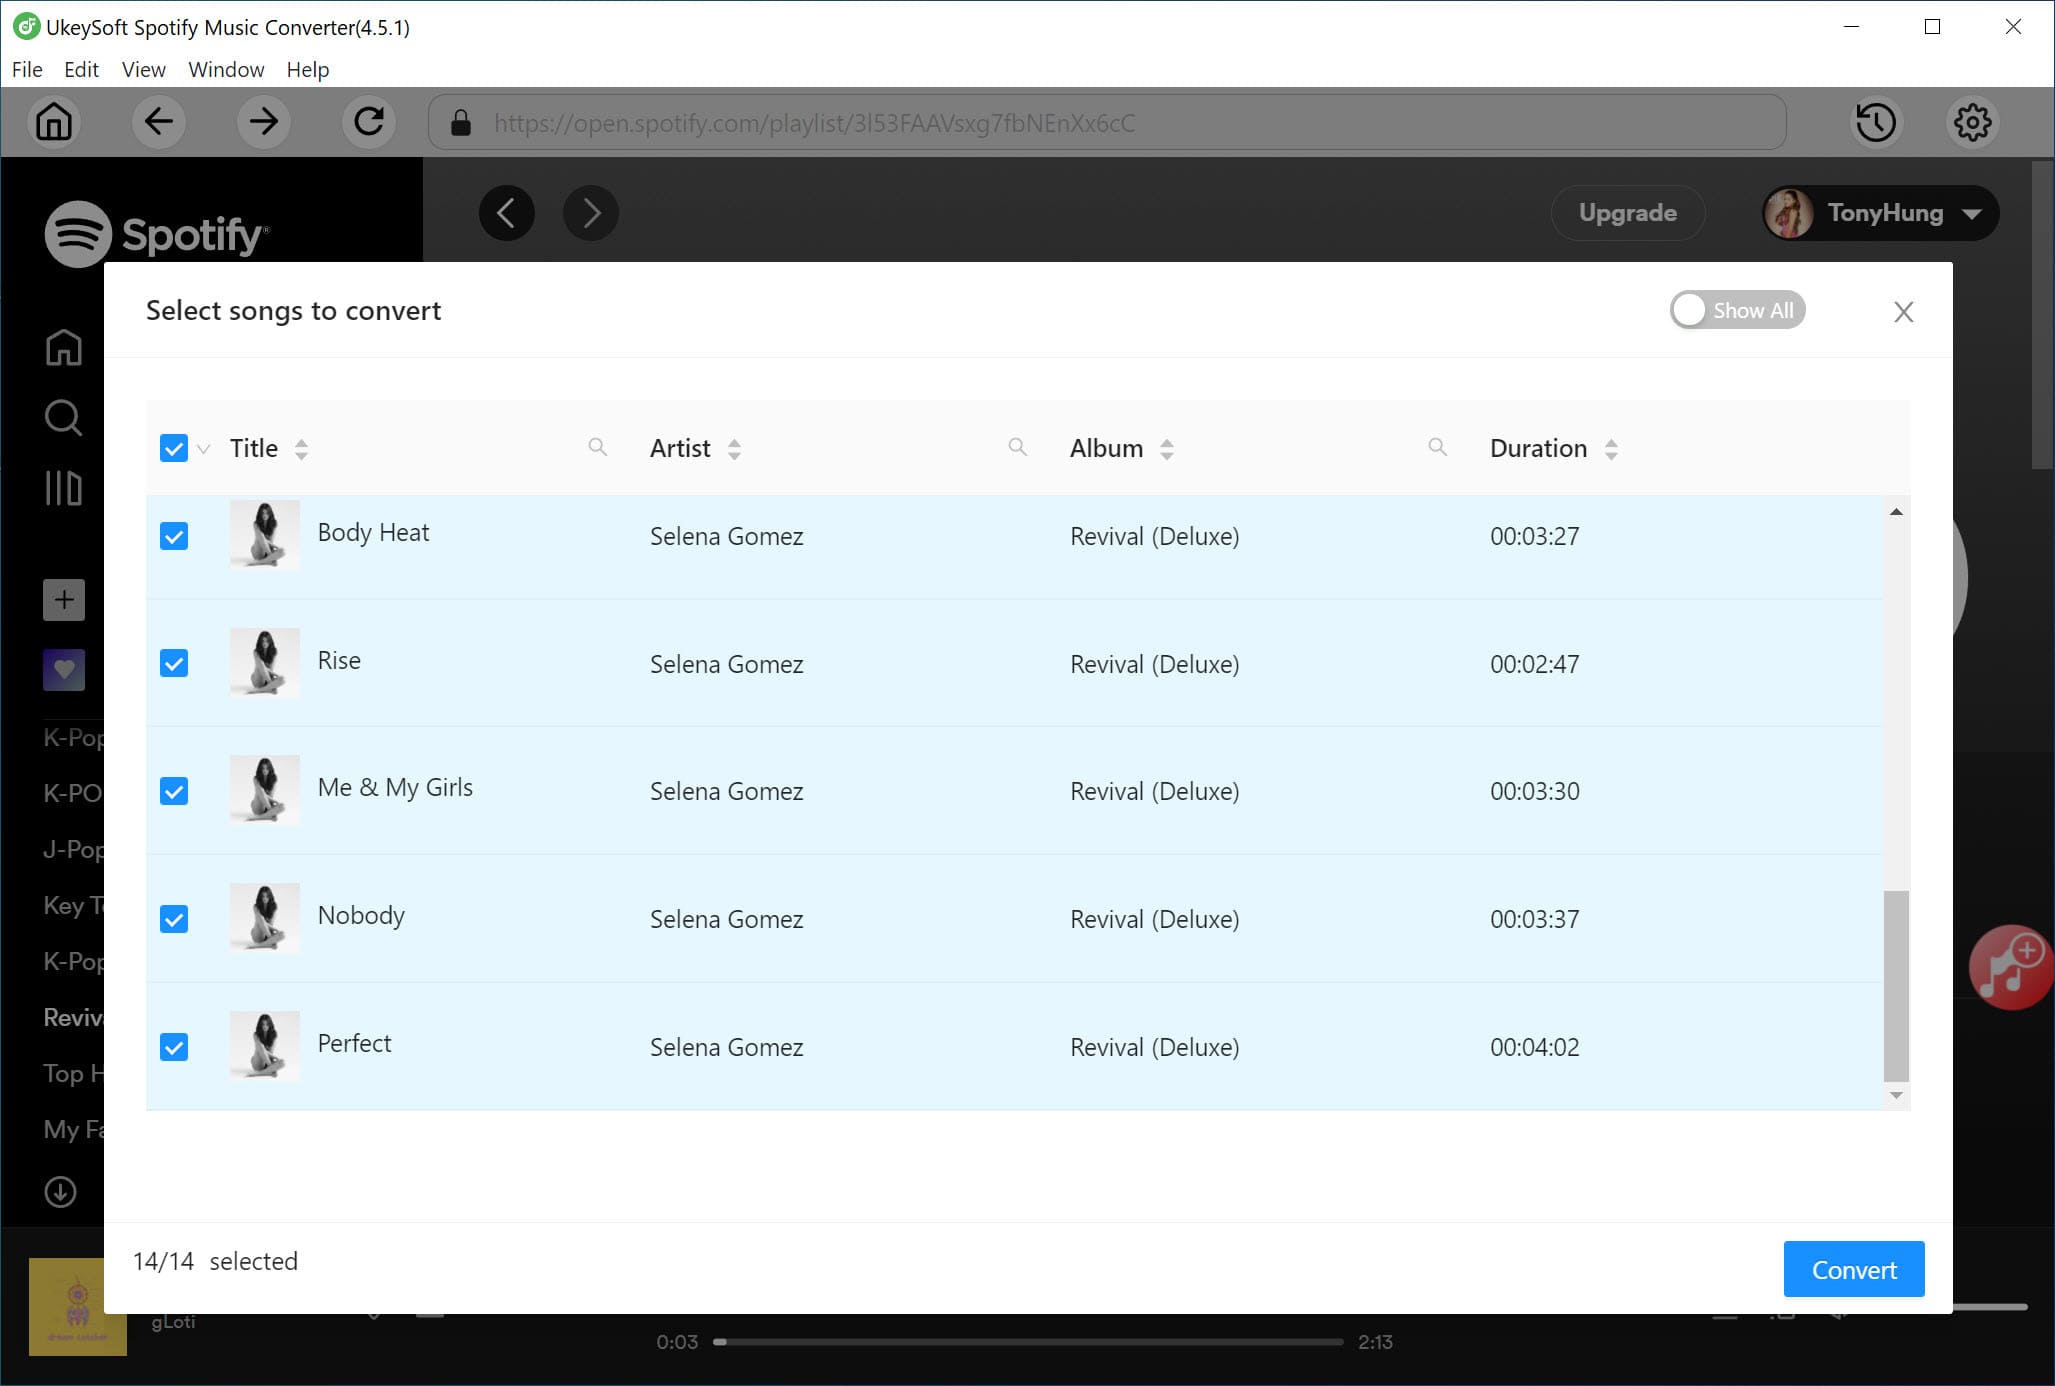Open the Help menu
Image resolution: width=2055 pixels, height=1386 pixels.
[306, 70]
